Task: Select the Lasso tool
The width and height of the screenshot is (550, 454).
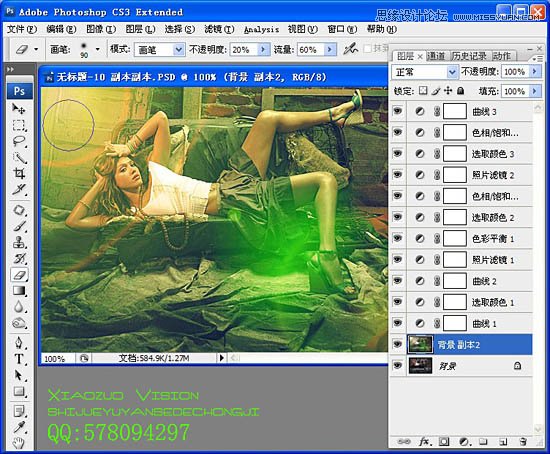Action: 18,141
